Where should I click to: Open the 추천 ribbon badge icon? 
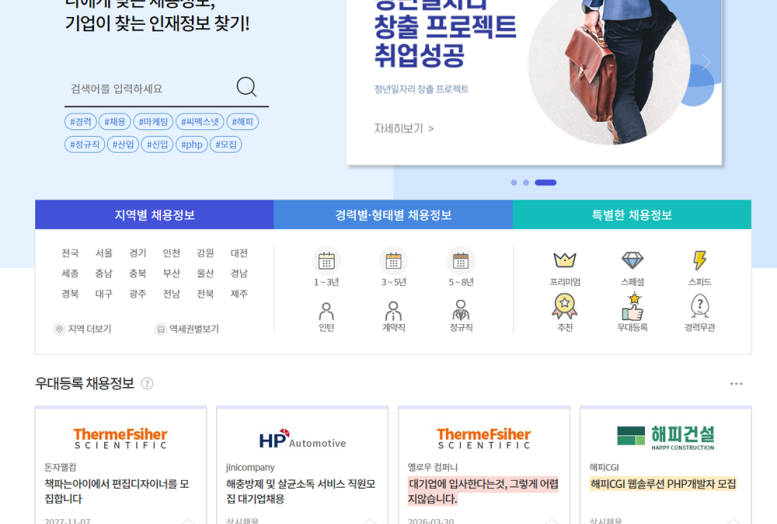(565, 306)
